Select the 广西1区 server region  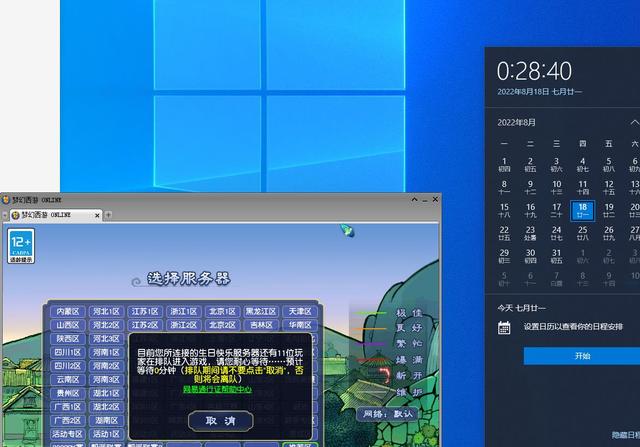[67, 407]
